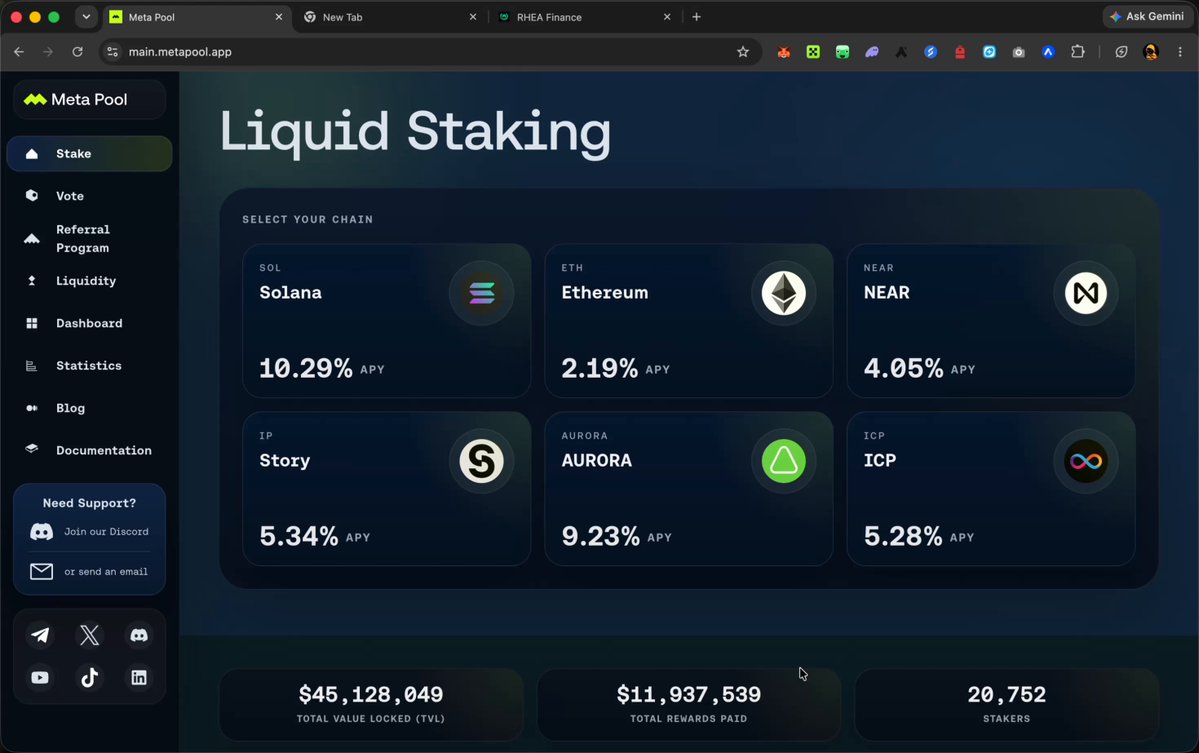Click the Ethereum diamond logo icon
The height and width of the screenshot is (753, 1199).
[x=784, y=293]
